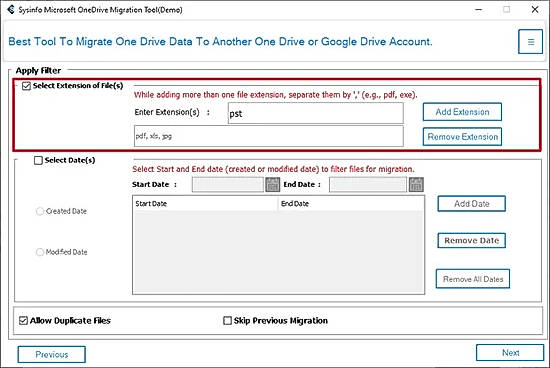This screenshot has width=550, height=368.
Task: Uncheck Allow Duplicate Files
Action: pos(24,320)
